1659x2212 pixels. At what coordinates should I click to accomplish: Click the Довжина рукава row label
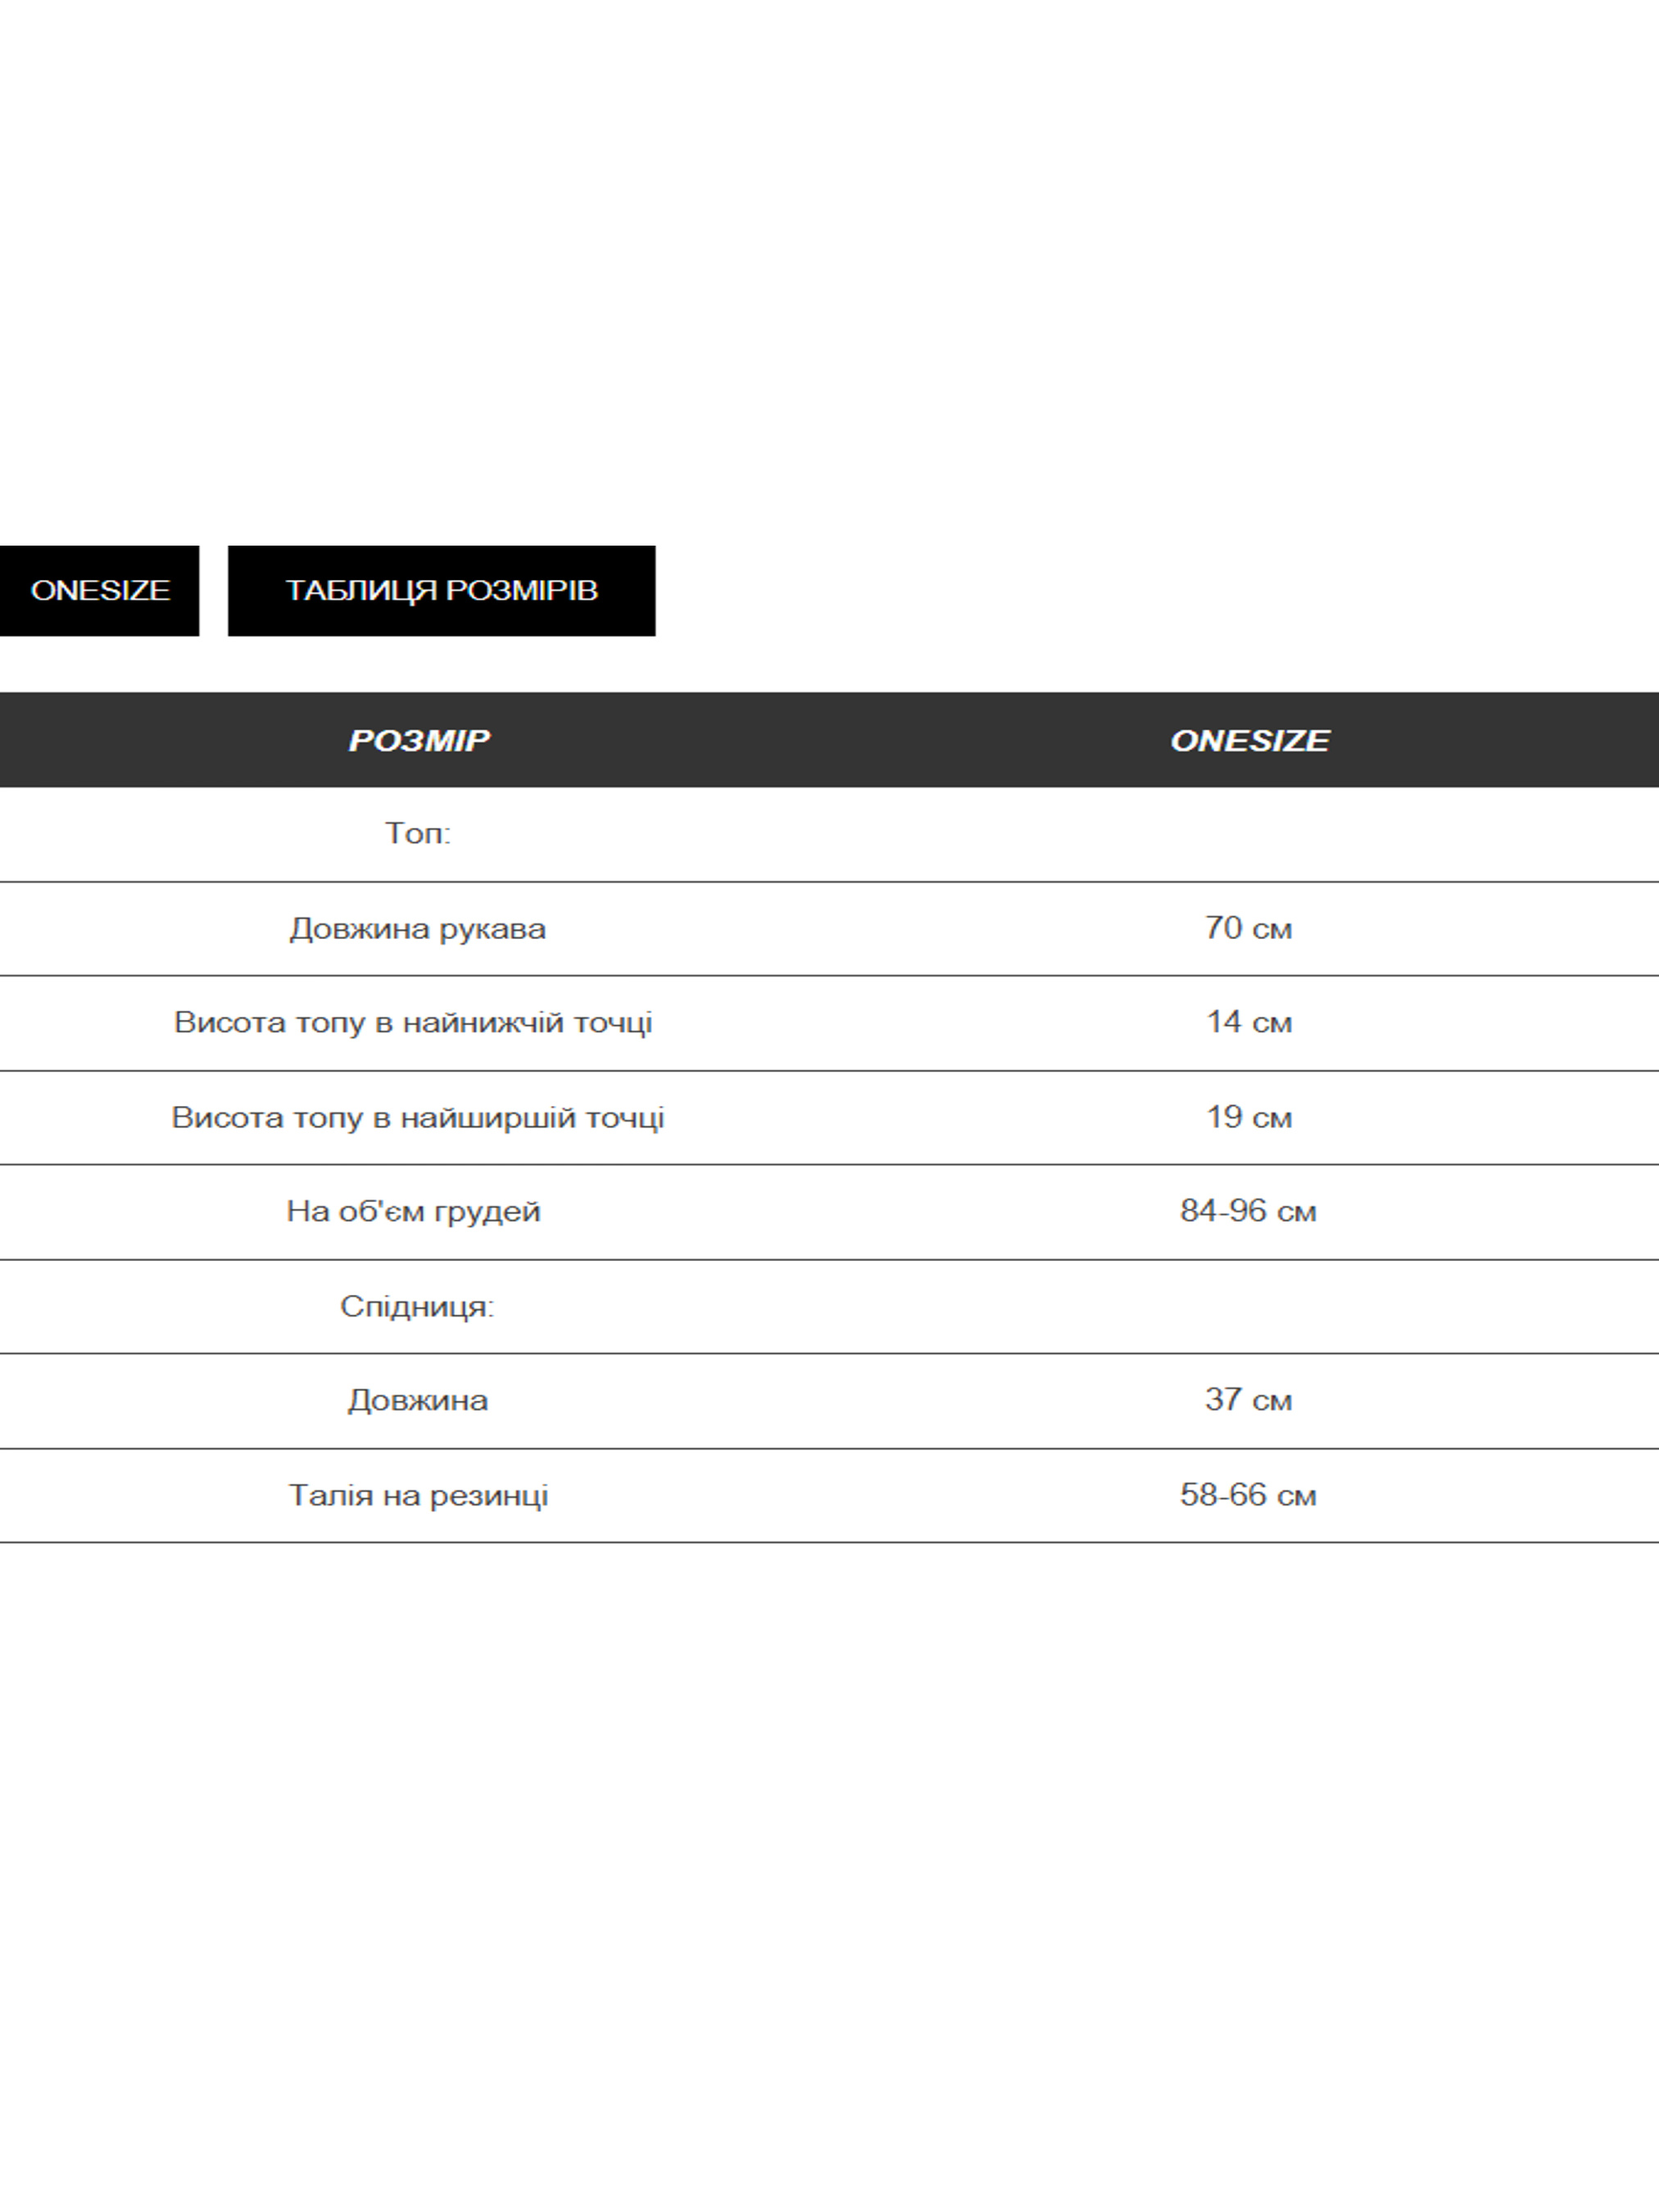pyautogui.click(x=418, y=928)
